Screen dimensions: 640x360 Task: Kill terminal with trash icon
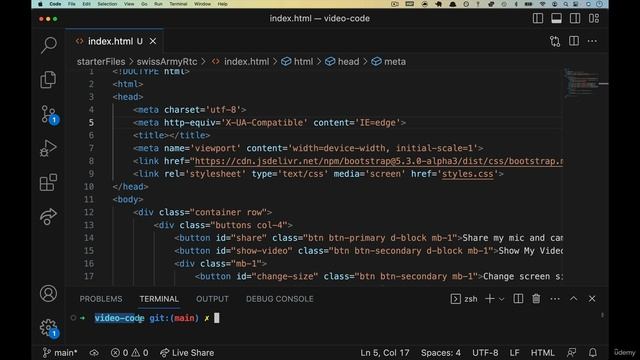click(x=536, y=299)
